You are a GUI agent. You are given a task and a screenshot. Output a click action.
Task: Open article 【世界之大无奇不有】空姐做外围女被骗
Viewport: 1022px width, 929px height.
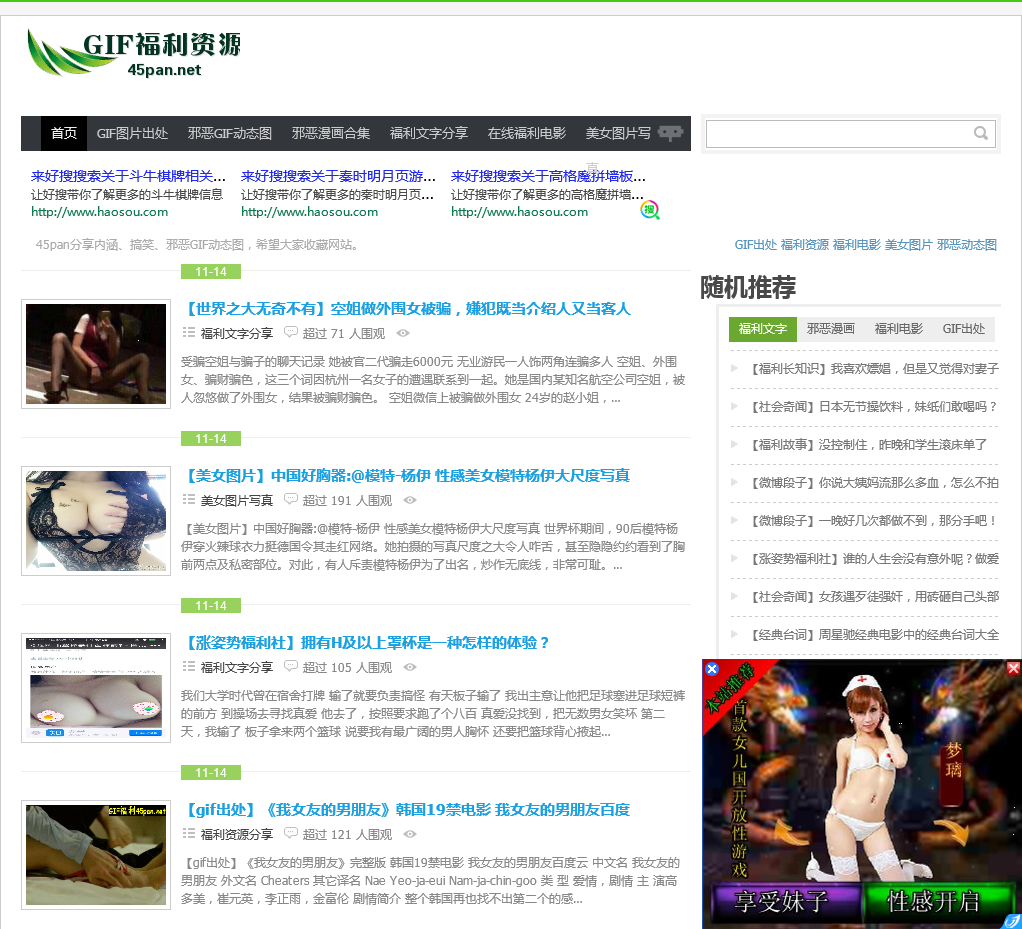[406, 308]
